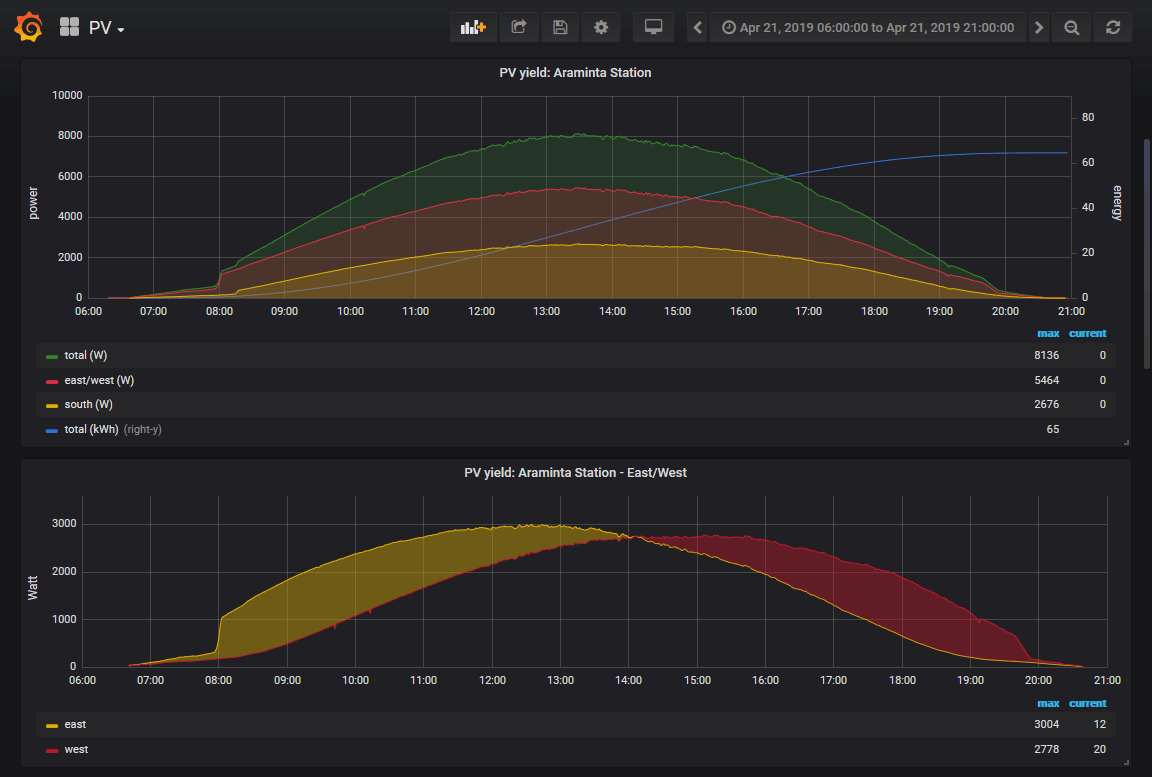This screenshot has height=777, width=1152.
Task: Click max value 2676 for south
Action: tap(1046, 405)
